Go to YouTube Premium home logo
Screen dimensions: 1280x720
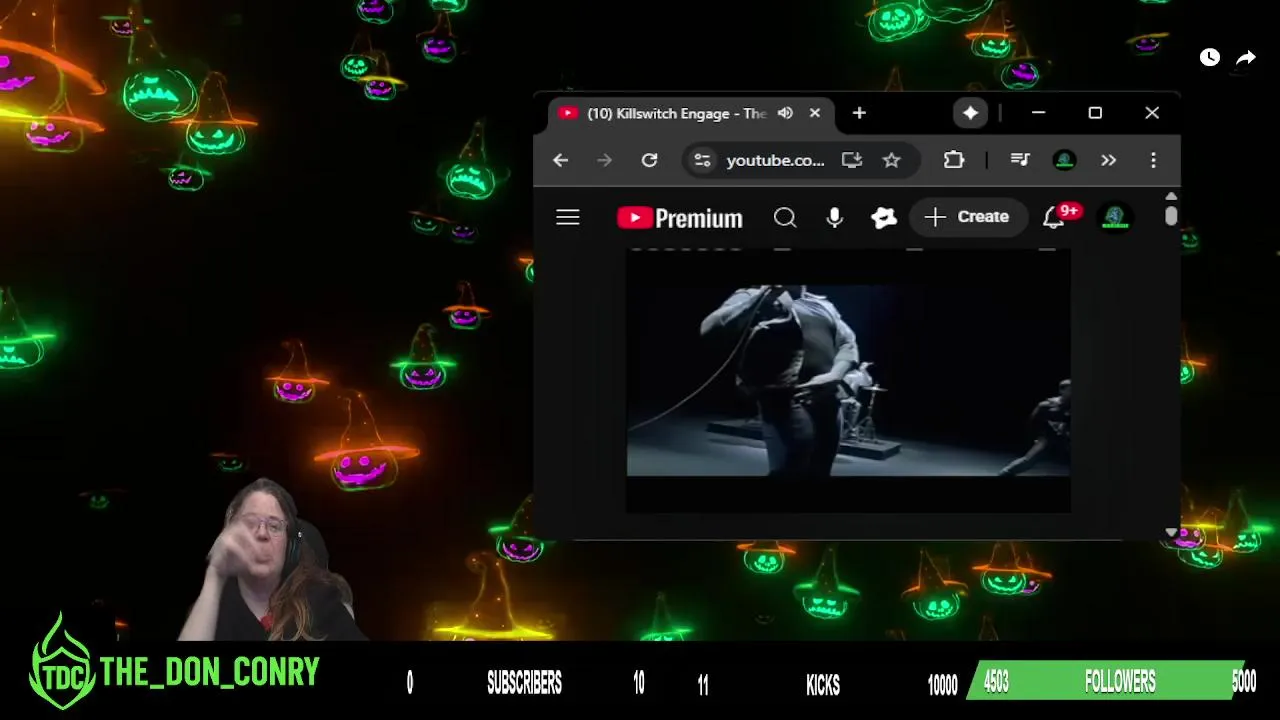point(680,218)
